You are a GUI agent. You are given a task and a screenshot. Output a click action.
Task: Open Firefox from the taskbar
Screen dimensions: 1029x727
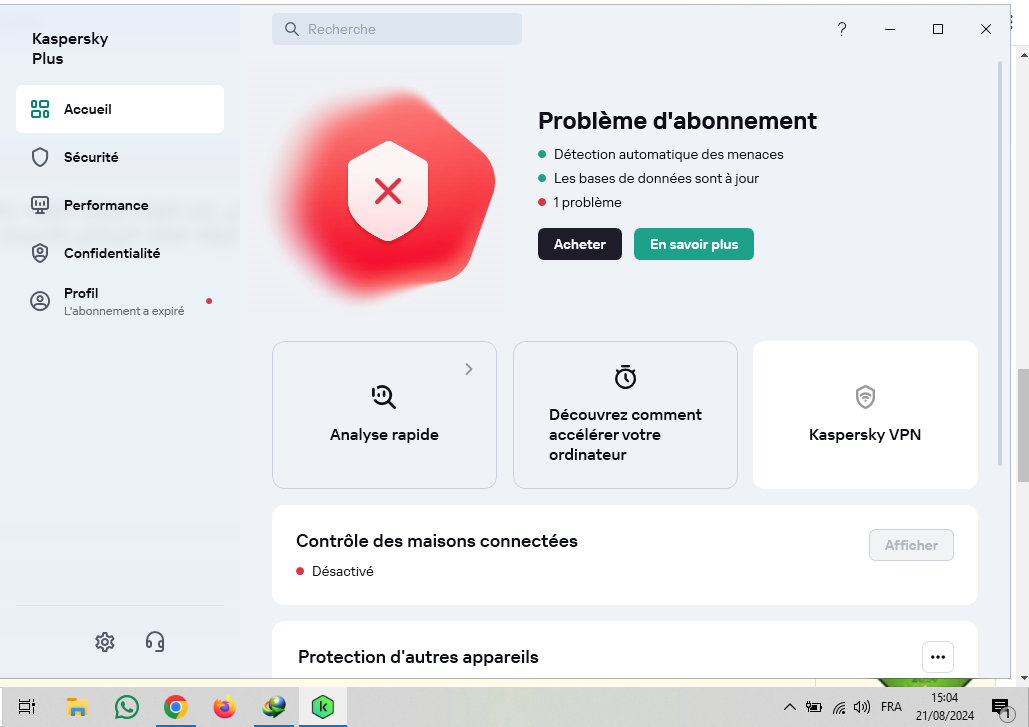click(x=224, y=707)
